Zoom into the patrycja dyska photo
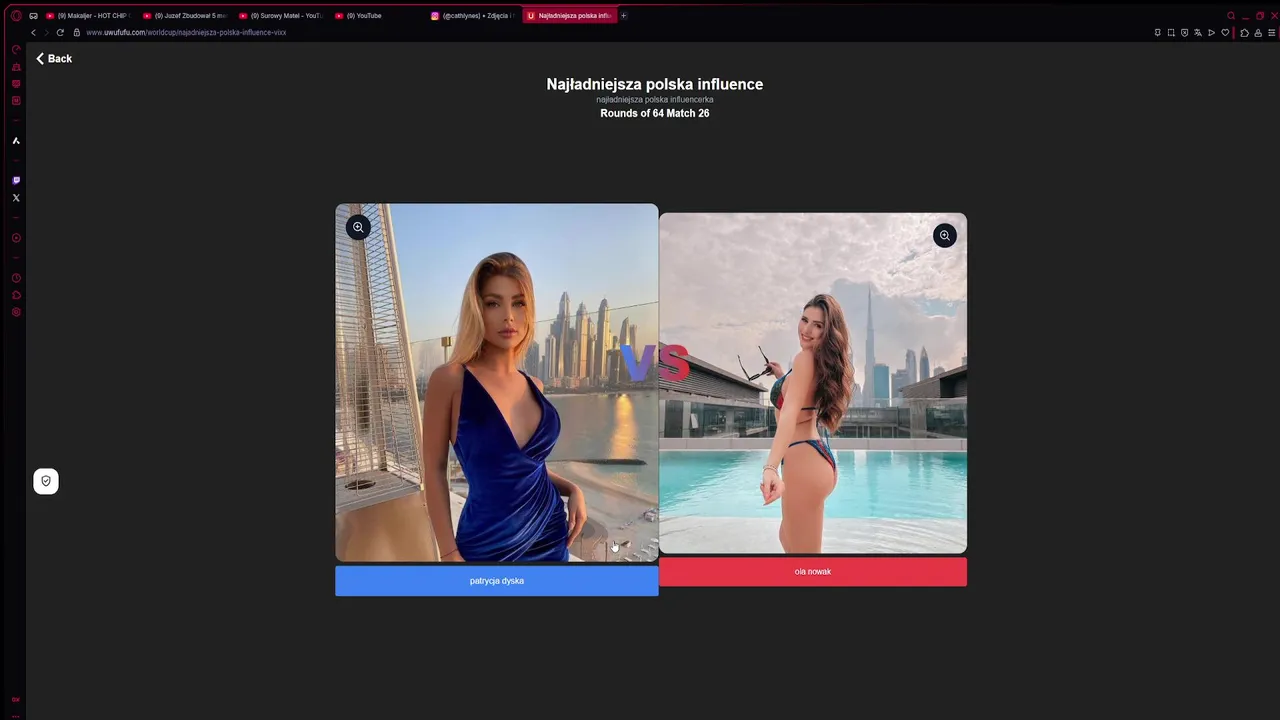Screen dimensions: 1280x720 (x=358, y=227)
